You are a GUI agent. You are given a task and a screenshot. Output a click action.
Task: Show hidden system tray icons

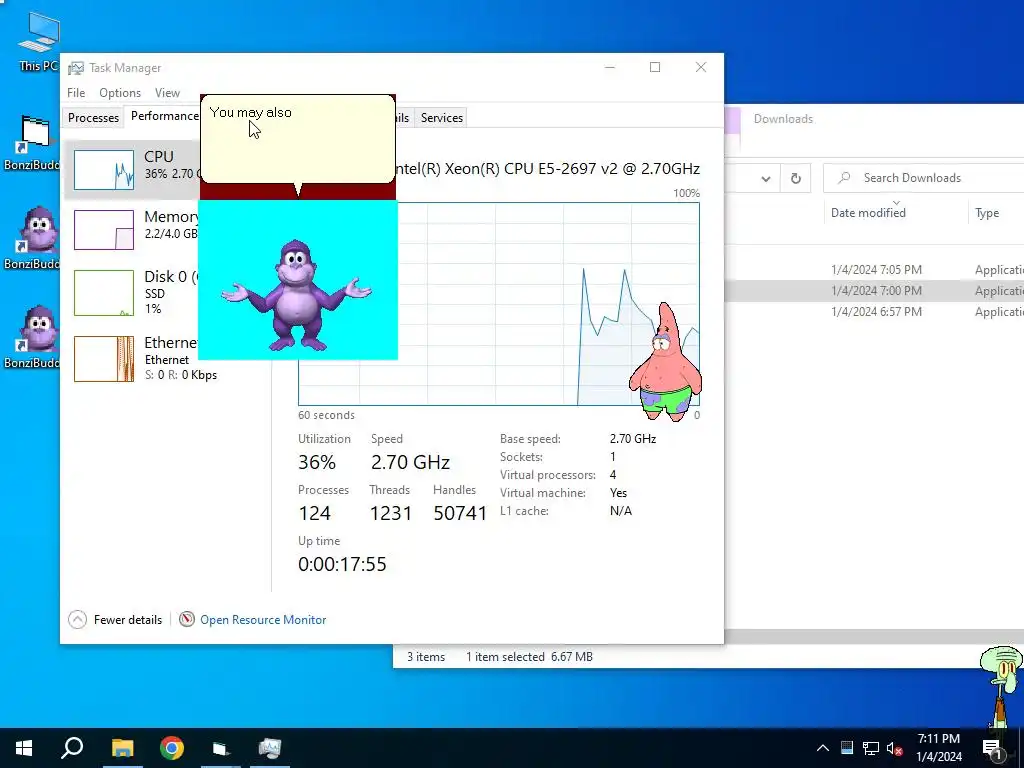(x=823, y=748)
